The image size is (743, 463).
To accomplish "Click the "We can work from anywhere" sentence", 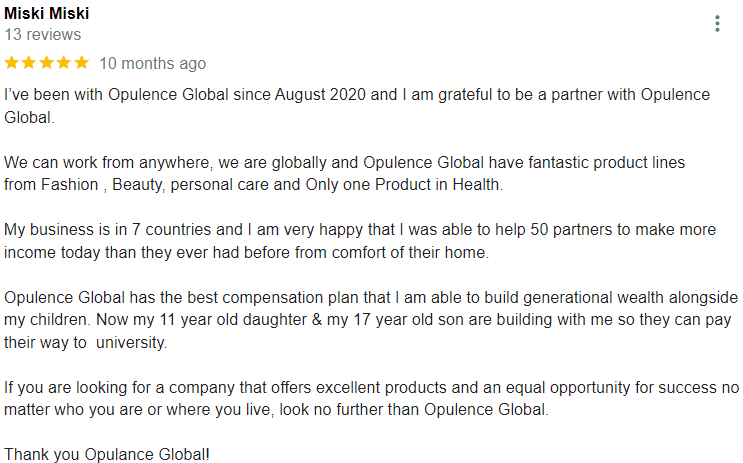I will click(344, 173).
